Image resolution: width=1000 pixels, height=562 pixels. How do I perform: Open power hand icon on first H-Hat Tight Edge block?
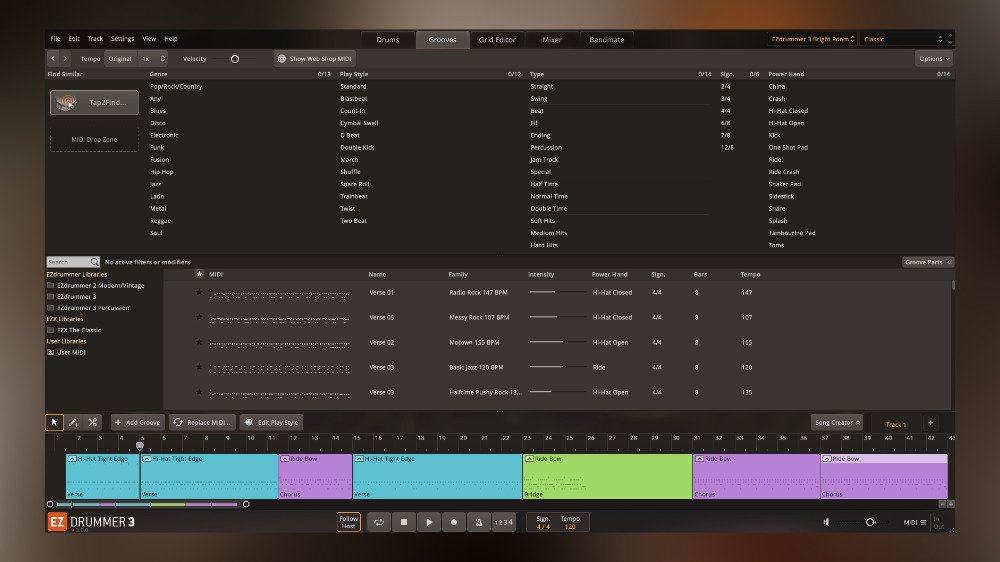click(x=72, y=459)
